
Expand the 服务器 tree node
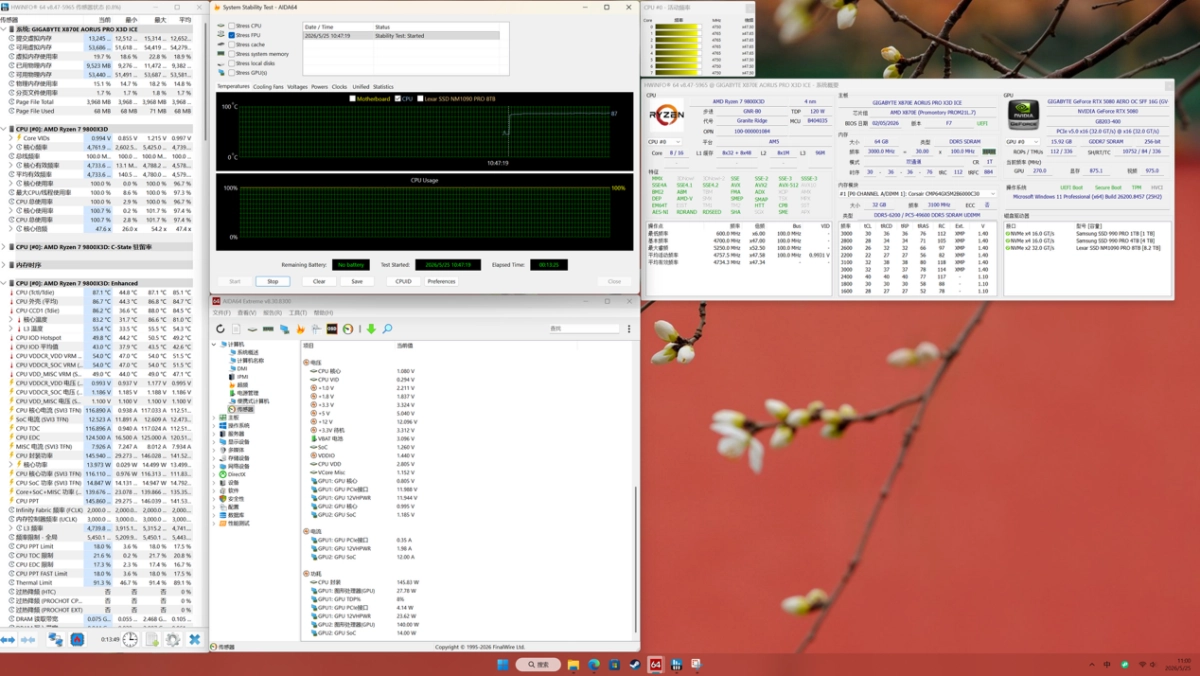(214, 433)
